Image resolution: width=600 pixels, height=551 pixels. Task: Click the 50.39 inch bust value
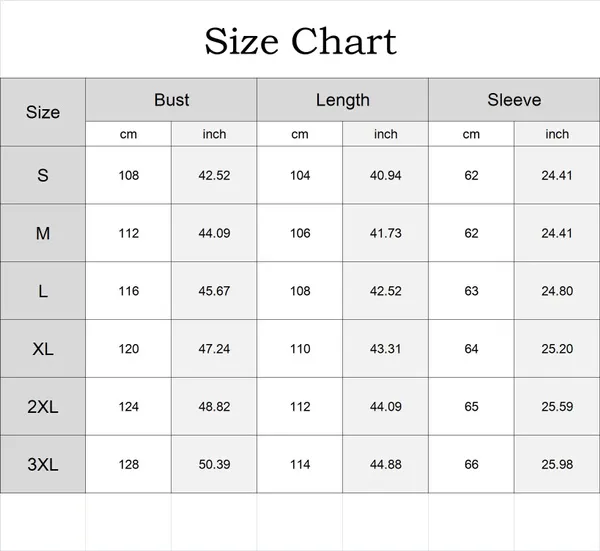pos(215,465)
